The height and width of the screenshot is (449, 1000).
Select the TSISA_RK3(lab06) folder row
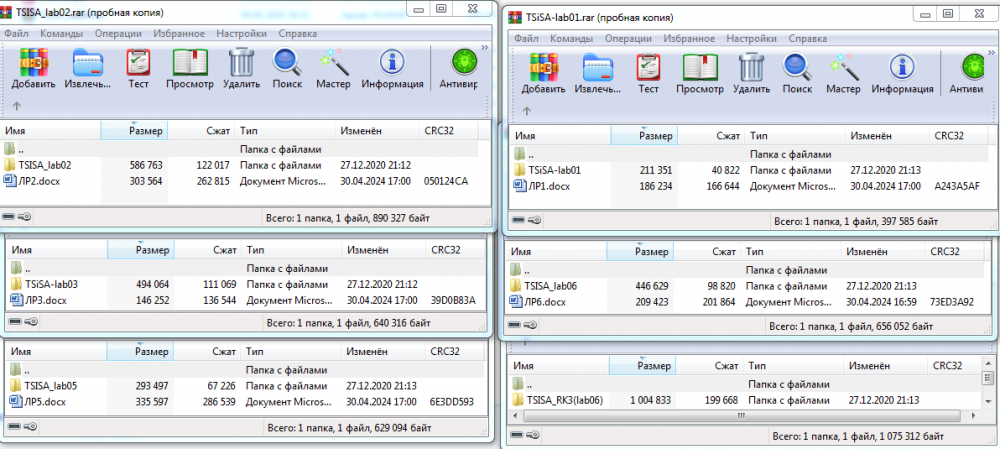[x=564, y=400]
